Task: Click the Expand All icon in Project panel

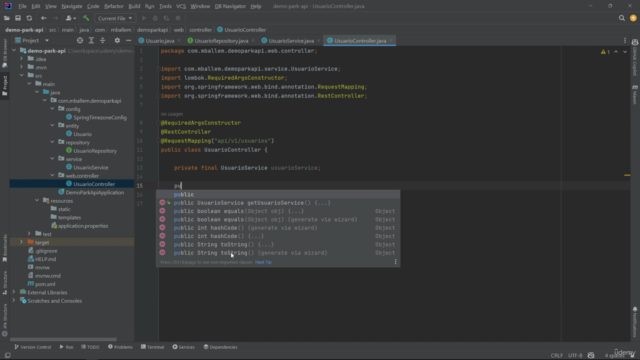Action: tap(91, 40)
